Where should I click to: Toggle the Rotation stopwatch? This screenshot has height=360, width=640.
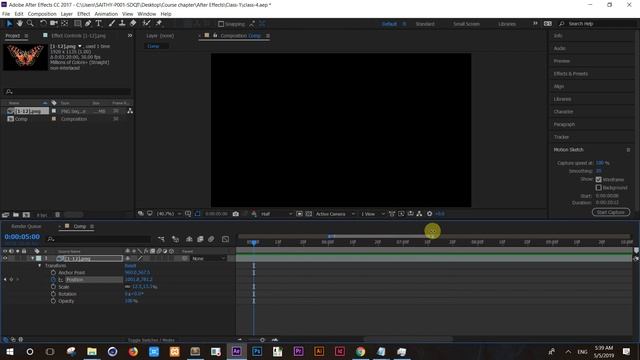[53, 294]
